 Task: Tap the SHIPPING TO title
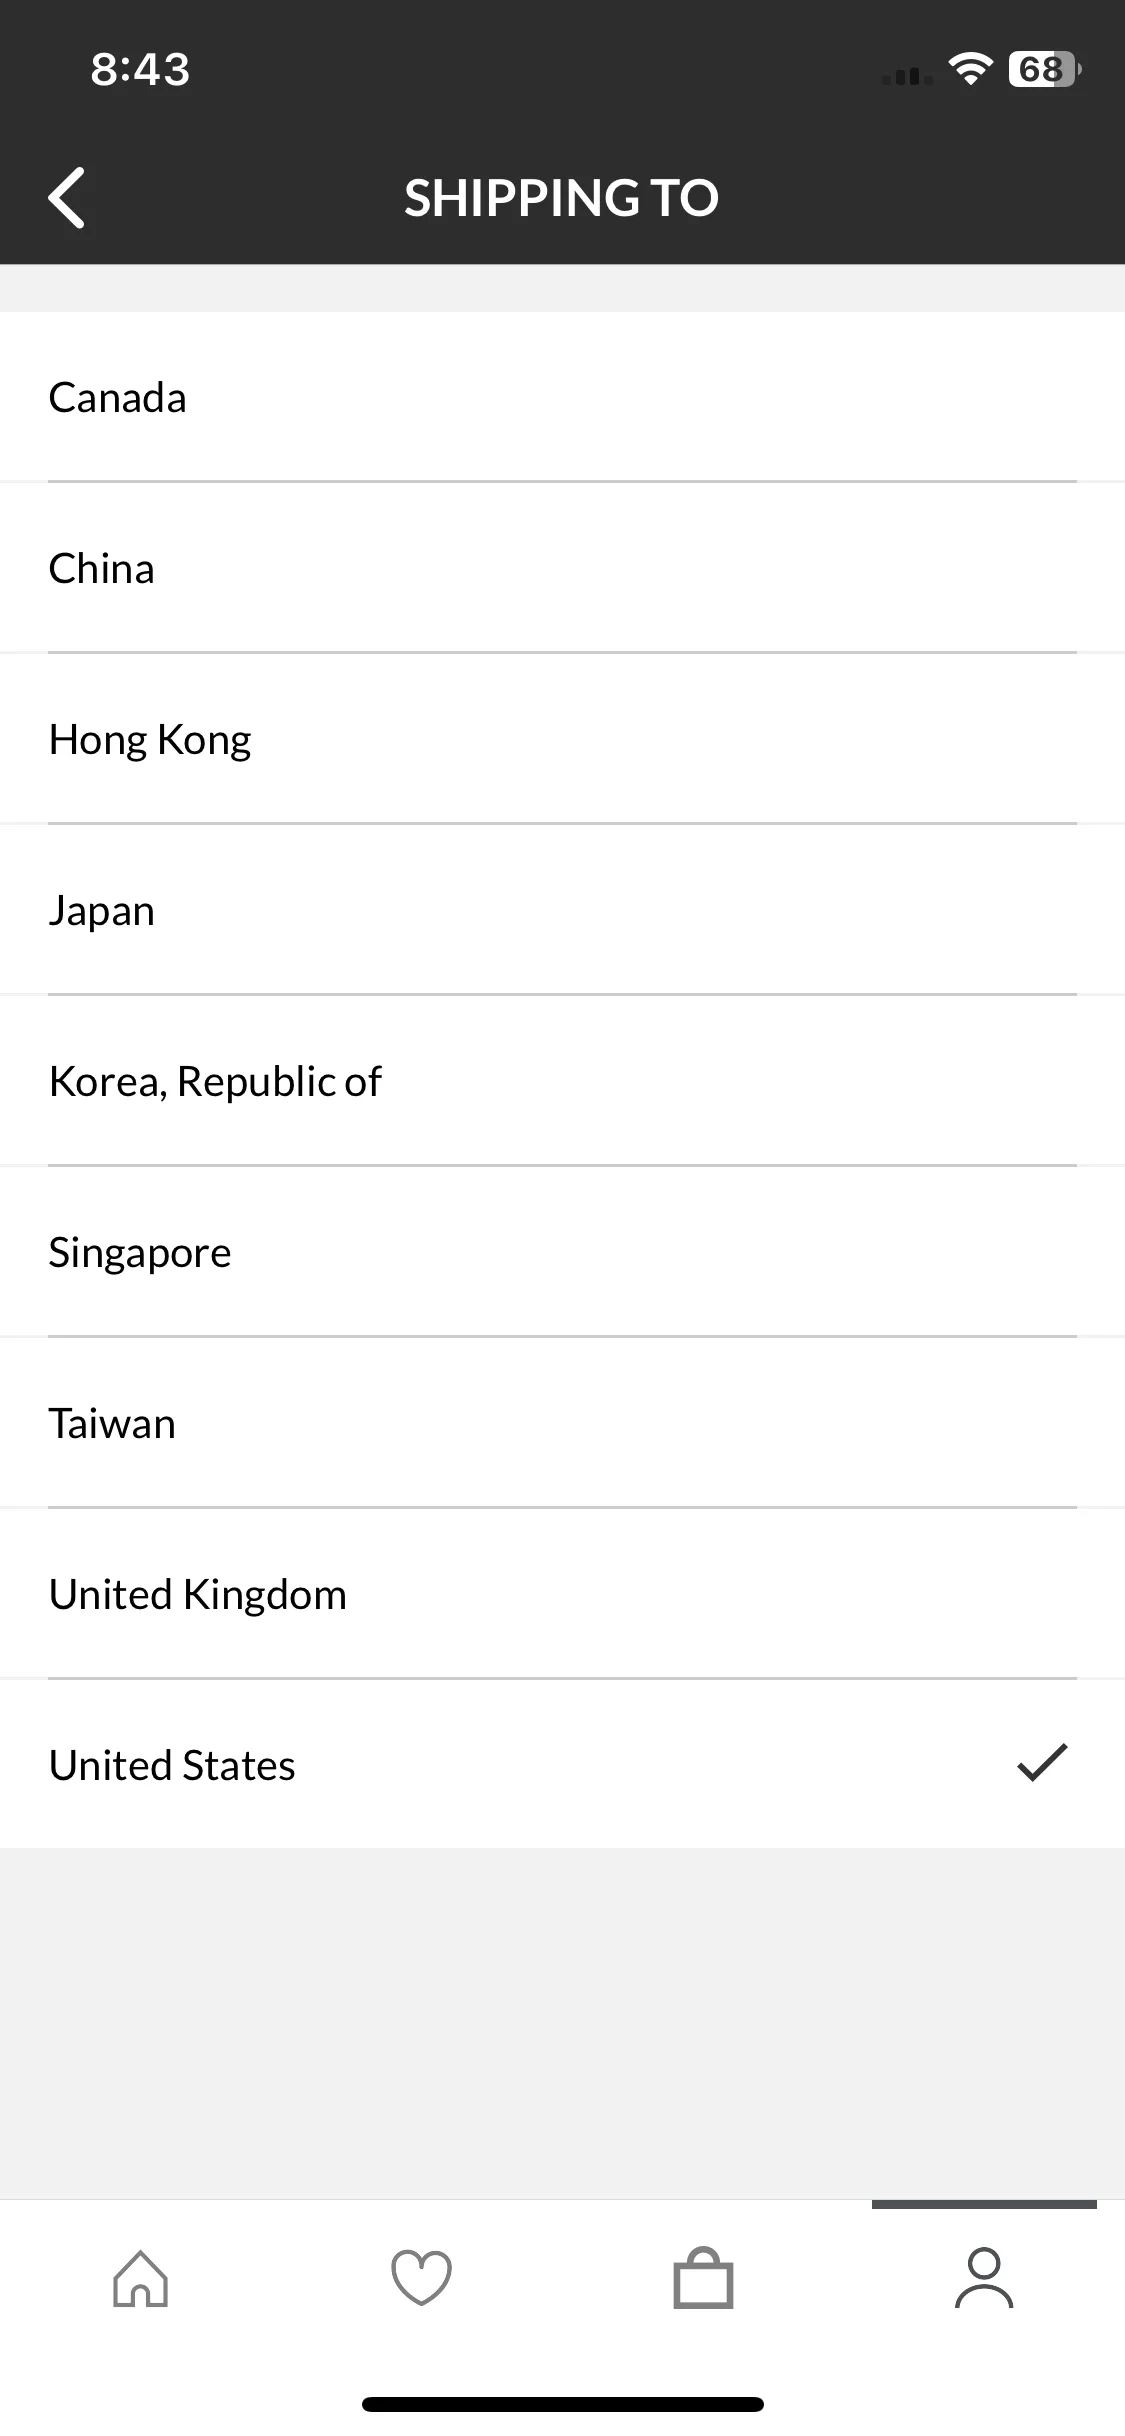point(562,198)
